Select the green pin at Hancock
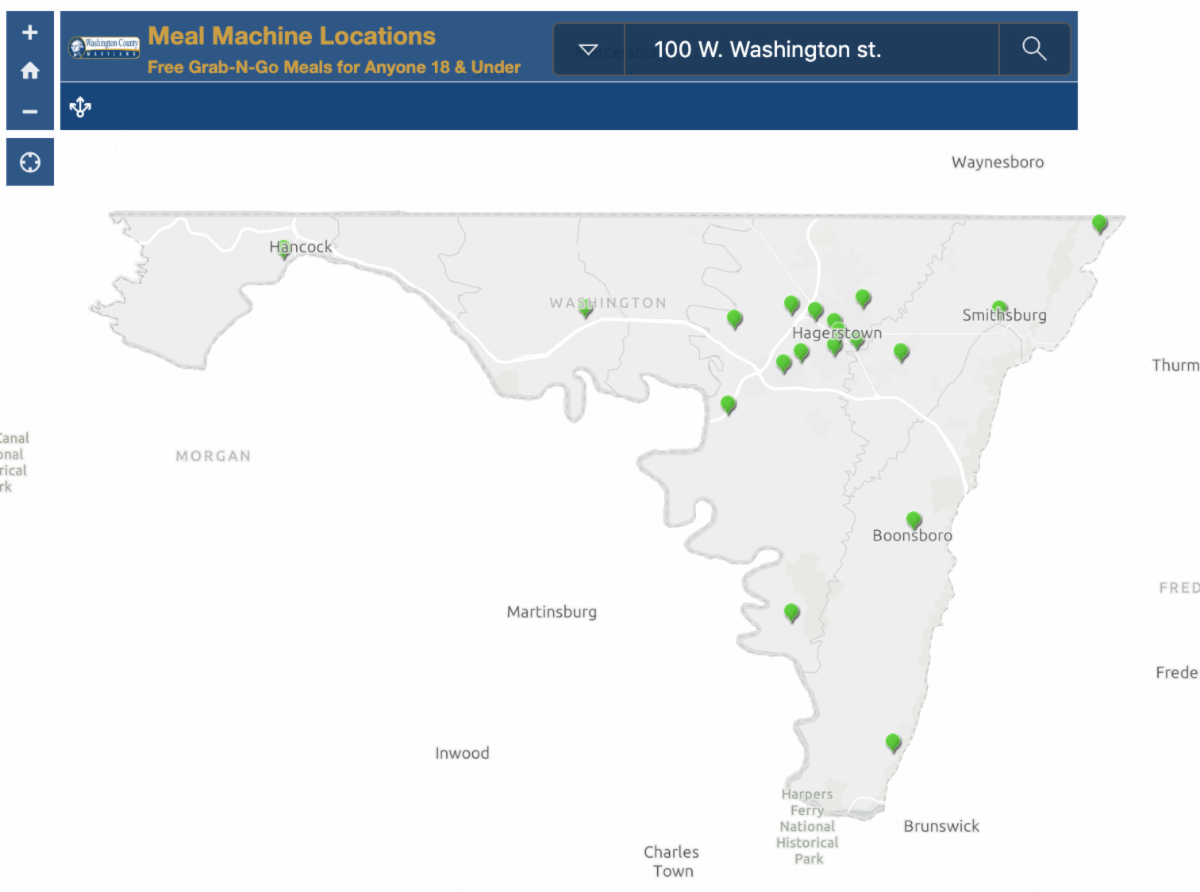 pos(284,249)
